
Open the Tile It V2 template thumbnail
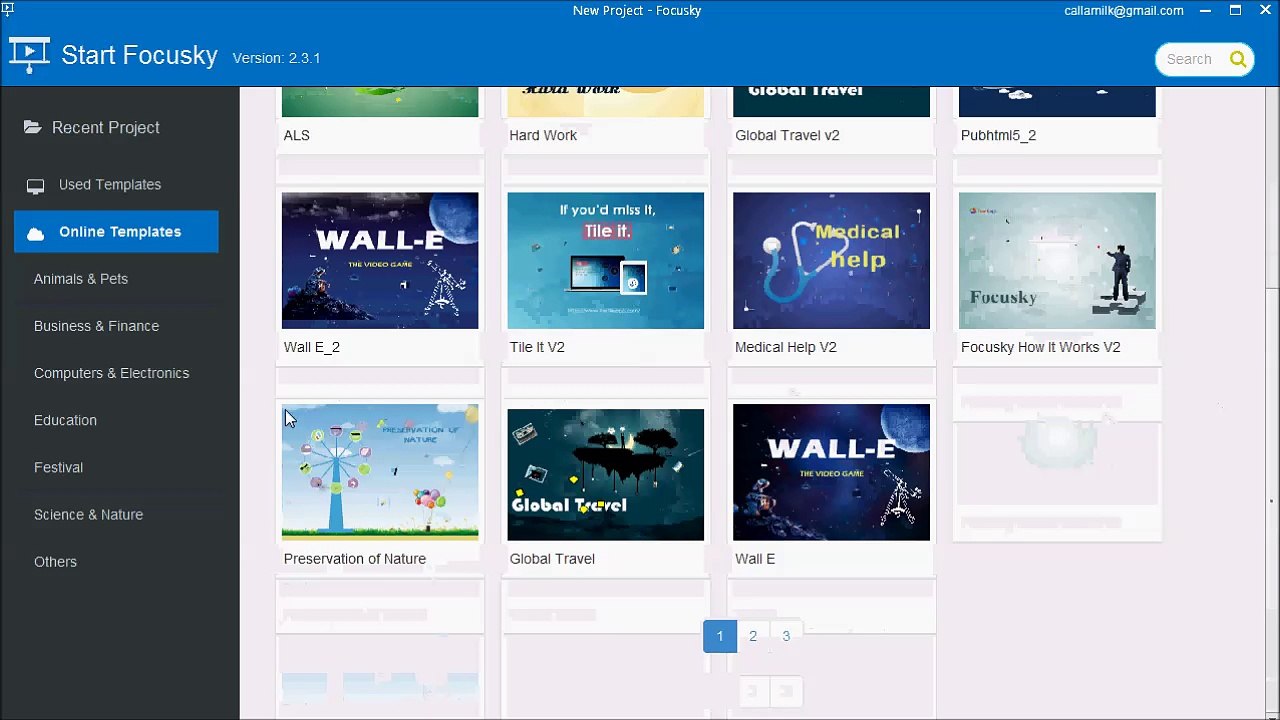[606, 260]
